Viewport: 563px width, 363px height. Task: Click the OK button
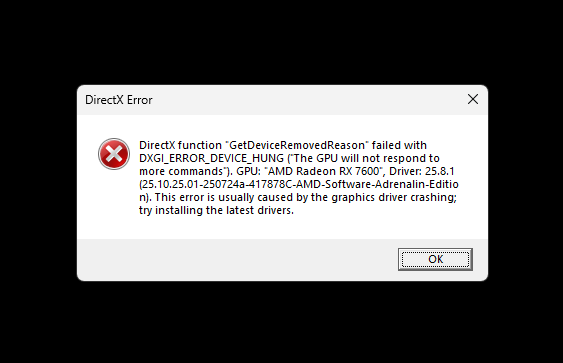point(435,259)
